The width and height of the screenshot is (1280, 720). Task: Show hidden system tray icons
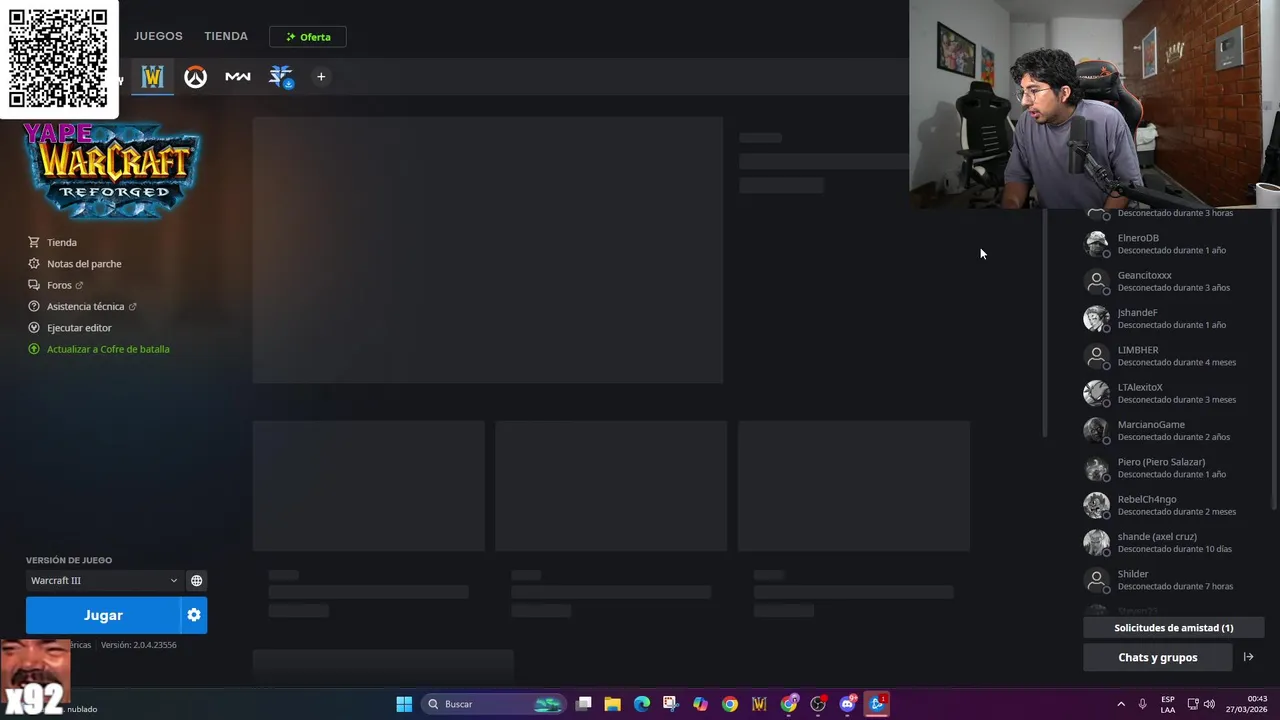click(x=1121, y=704)
